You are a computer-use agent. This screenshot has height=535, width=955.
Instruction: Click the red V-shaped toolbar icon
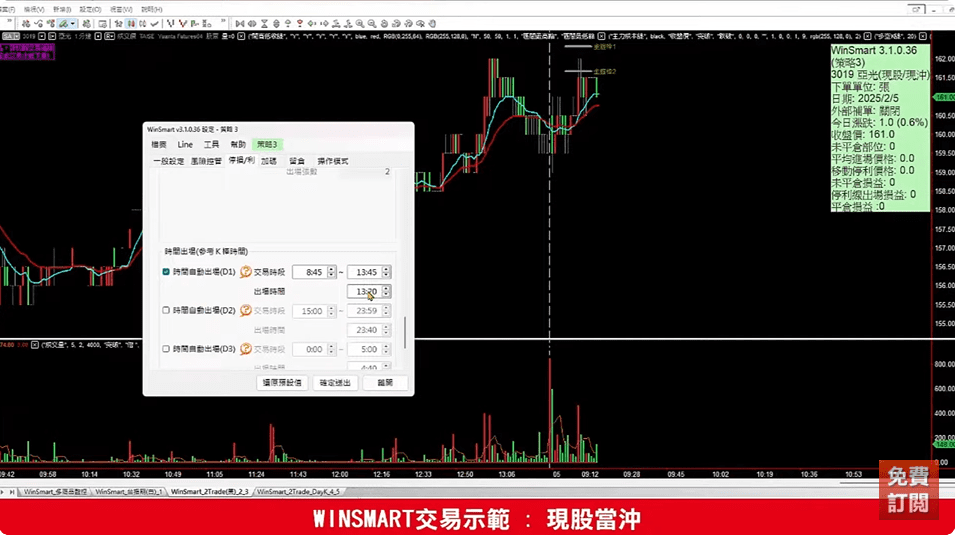182,24
